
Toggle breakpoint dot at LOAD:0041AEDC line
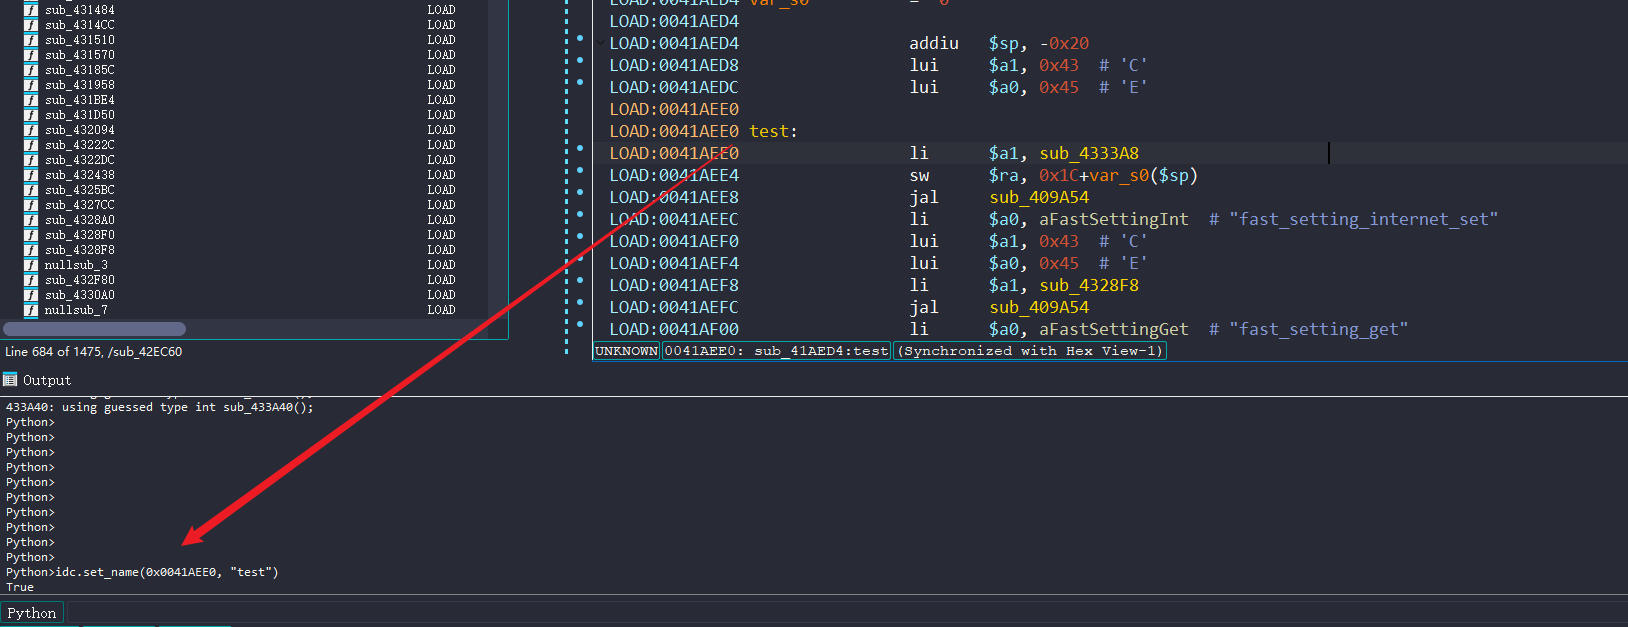coord(580,83)
